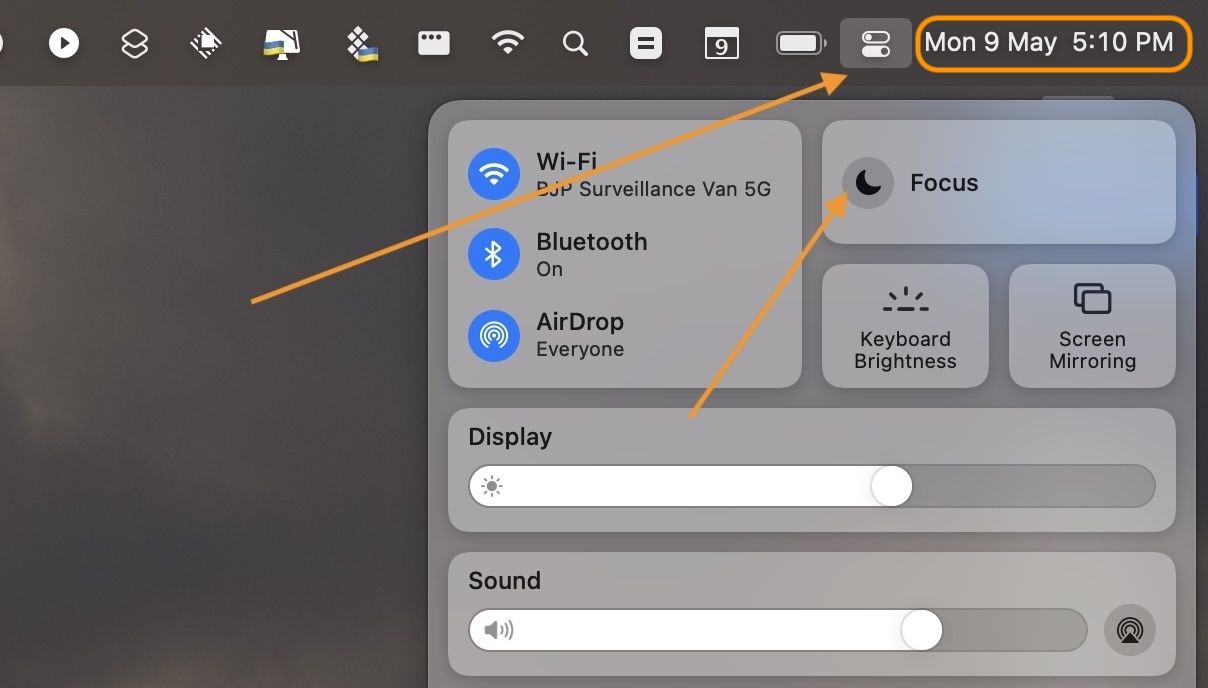
Task: Click the Control Center menu bar icon
Action: tap(875, 43)
